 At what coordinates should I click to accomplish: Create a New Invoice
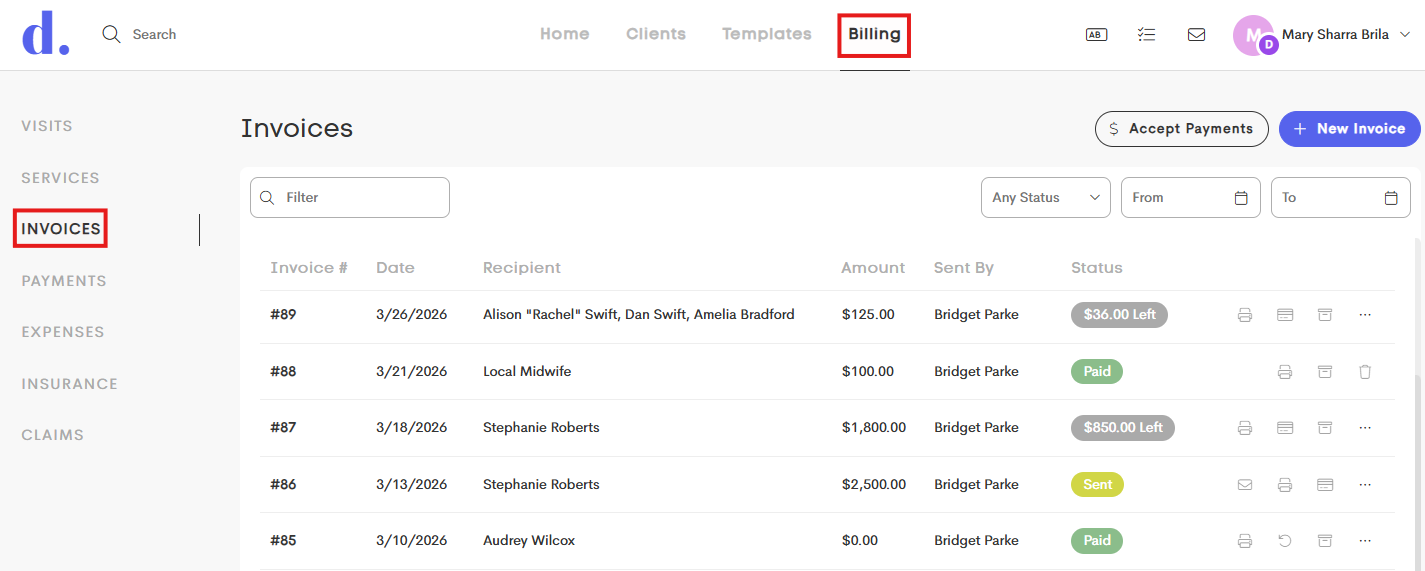(x=1350, y=129)
